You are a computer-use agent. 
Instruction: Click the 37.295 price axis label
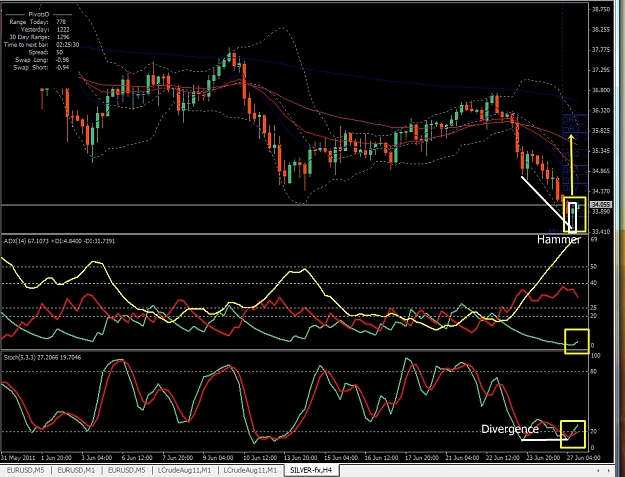point(601,70)
